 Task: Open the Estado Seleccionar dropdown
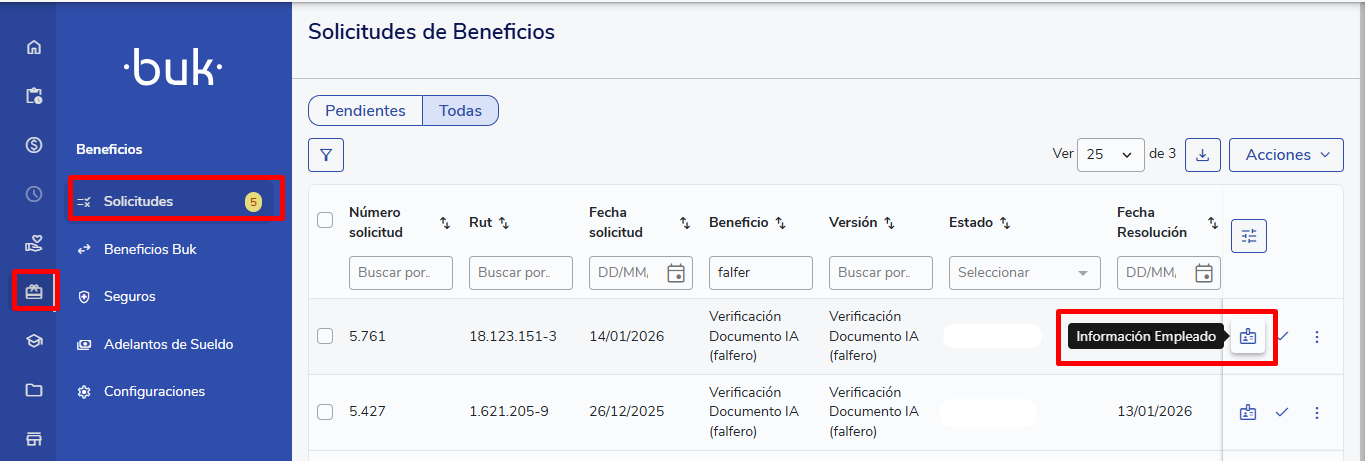[1024, 273]
